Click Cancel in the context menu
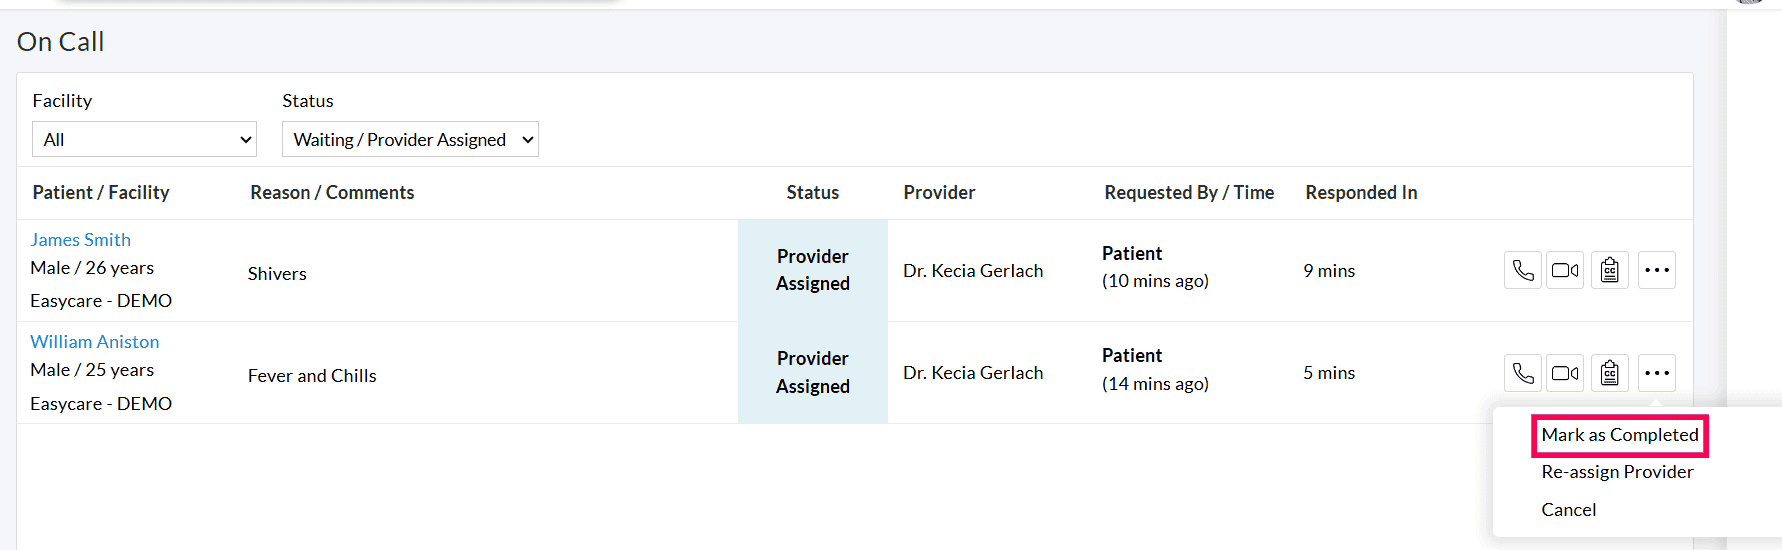The width and height of the screenshot is (1782, 550). pyautogui.click(x=1568, y=510)
